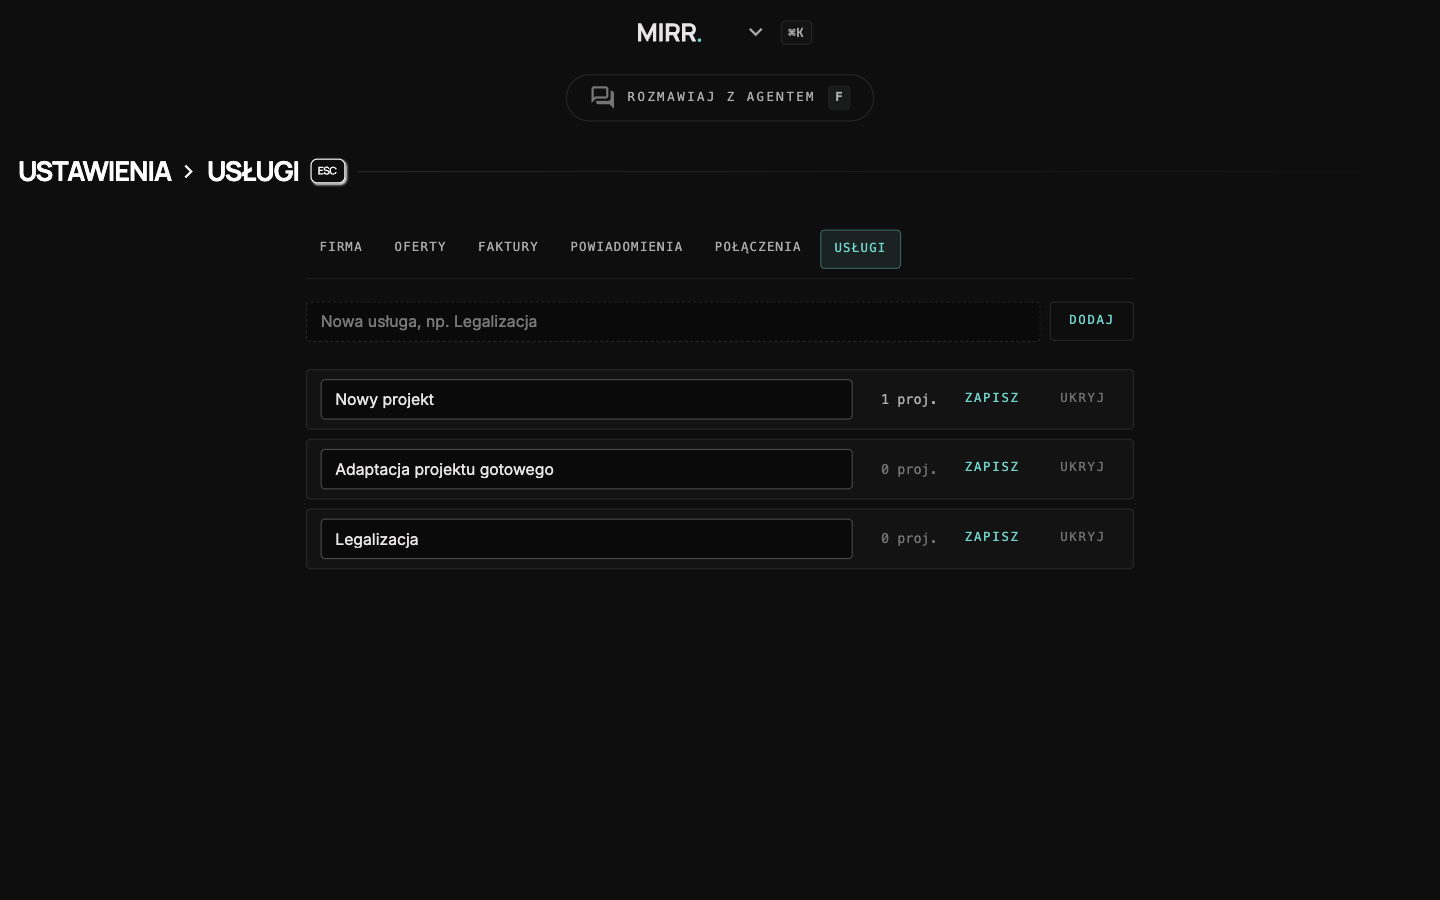Click the breadcrumb arrow separator
Viewport: 1440px width, 900px height.
(188, 172)
